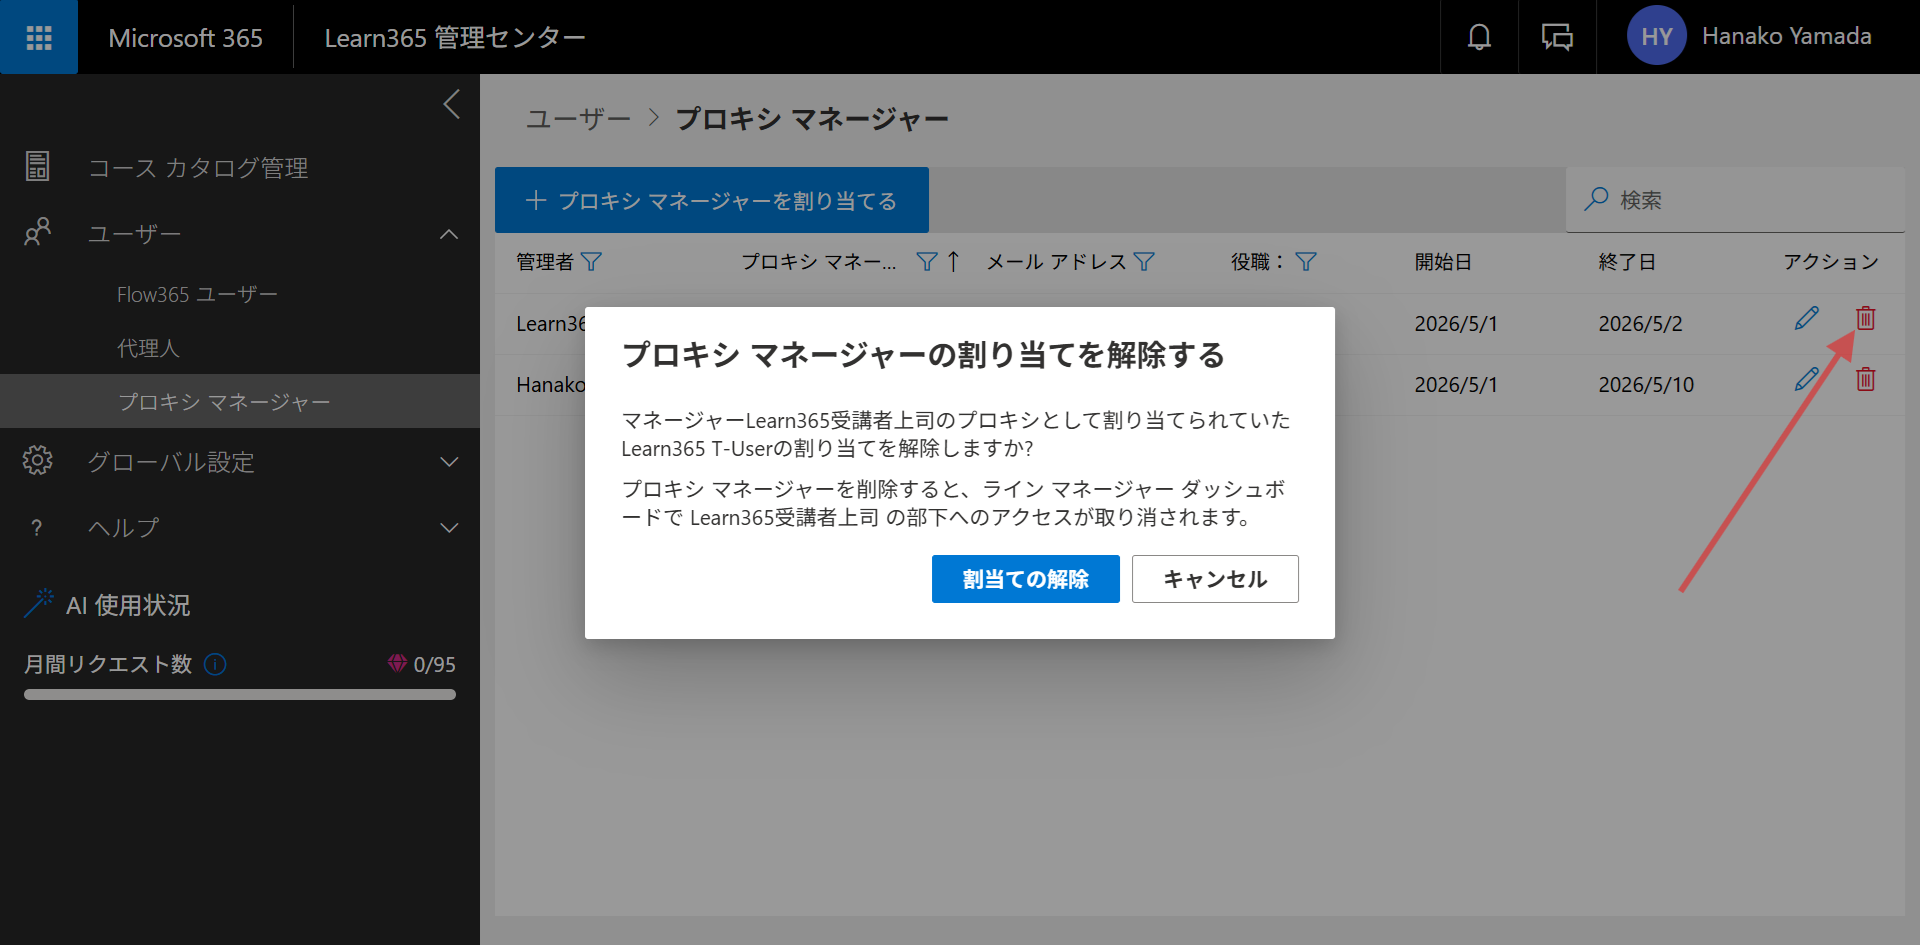Click the help question mark icon

tap(37, 527)
